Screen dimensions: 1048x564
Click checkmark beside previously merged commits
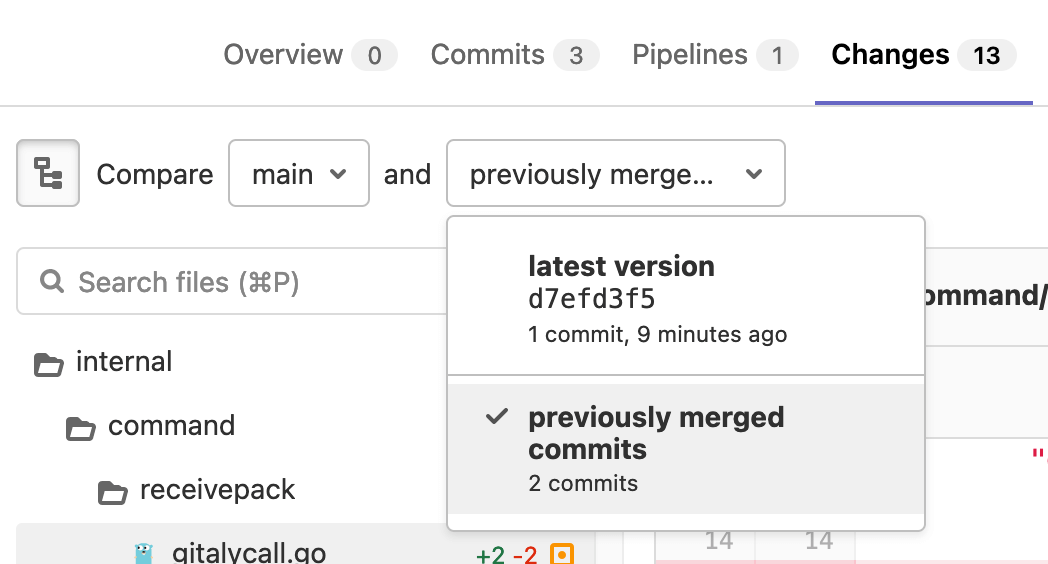(496, 417)
